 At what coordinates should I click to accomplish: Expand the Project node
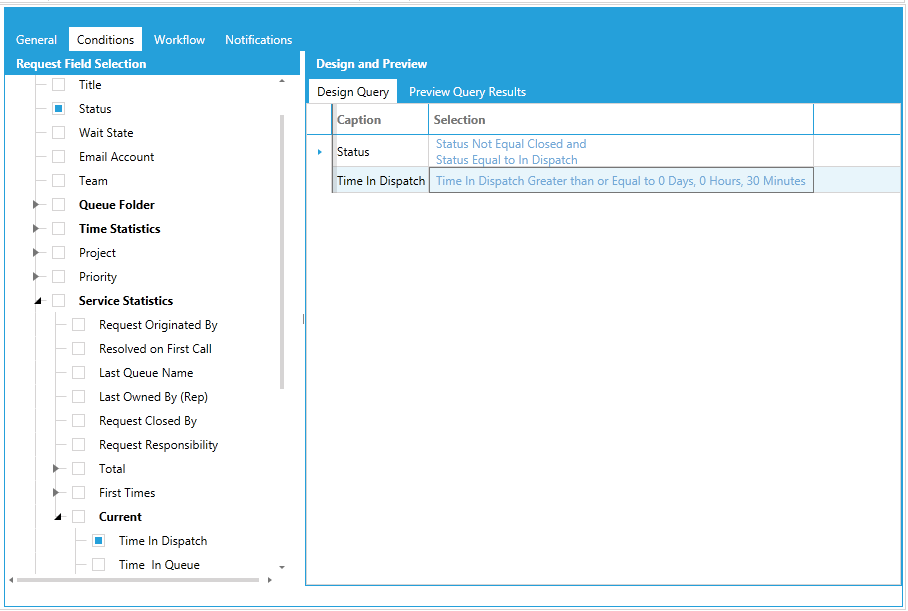[x=36, y=253]
